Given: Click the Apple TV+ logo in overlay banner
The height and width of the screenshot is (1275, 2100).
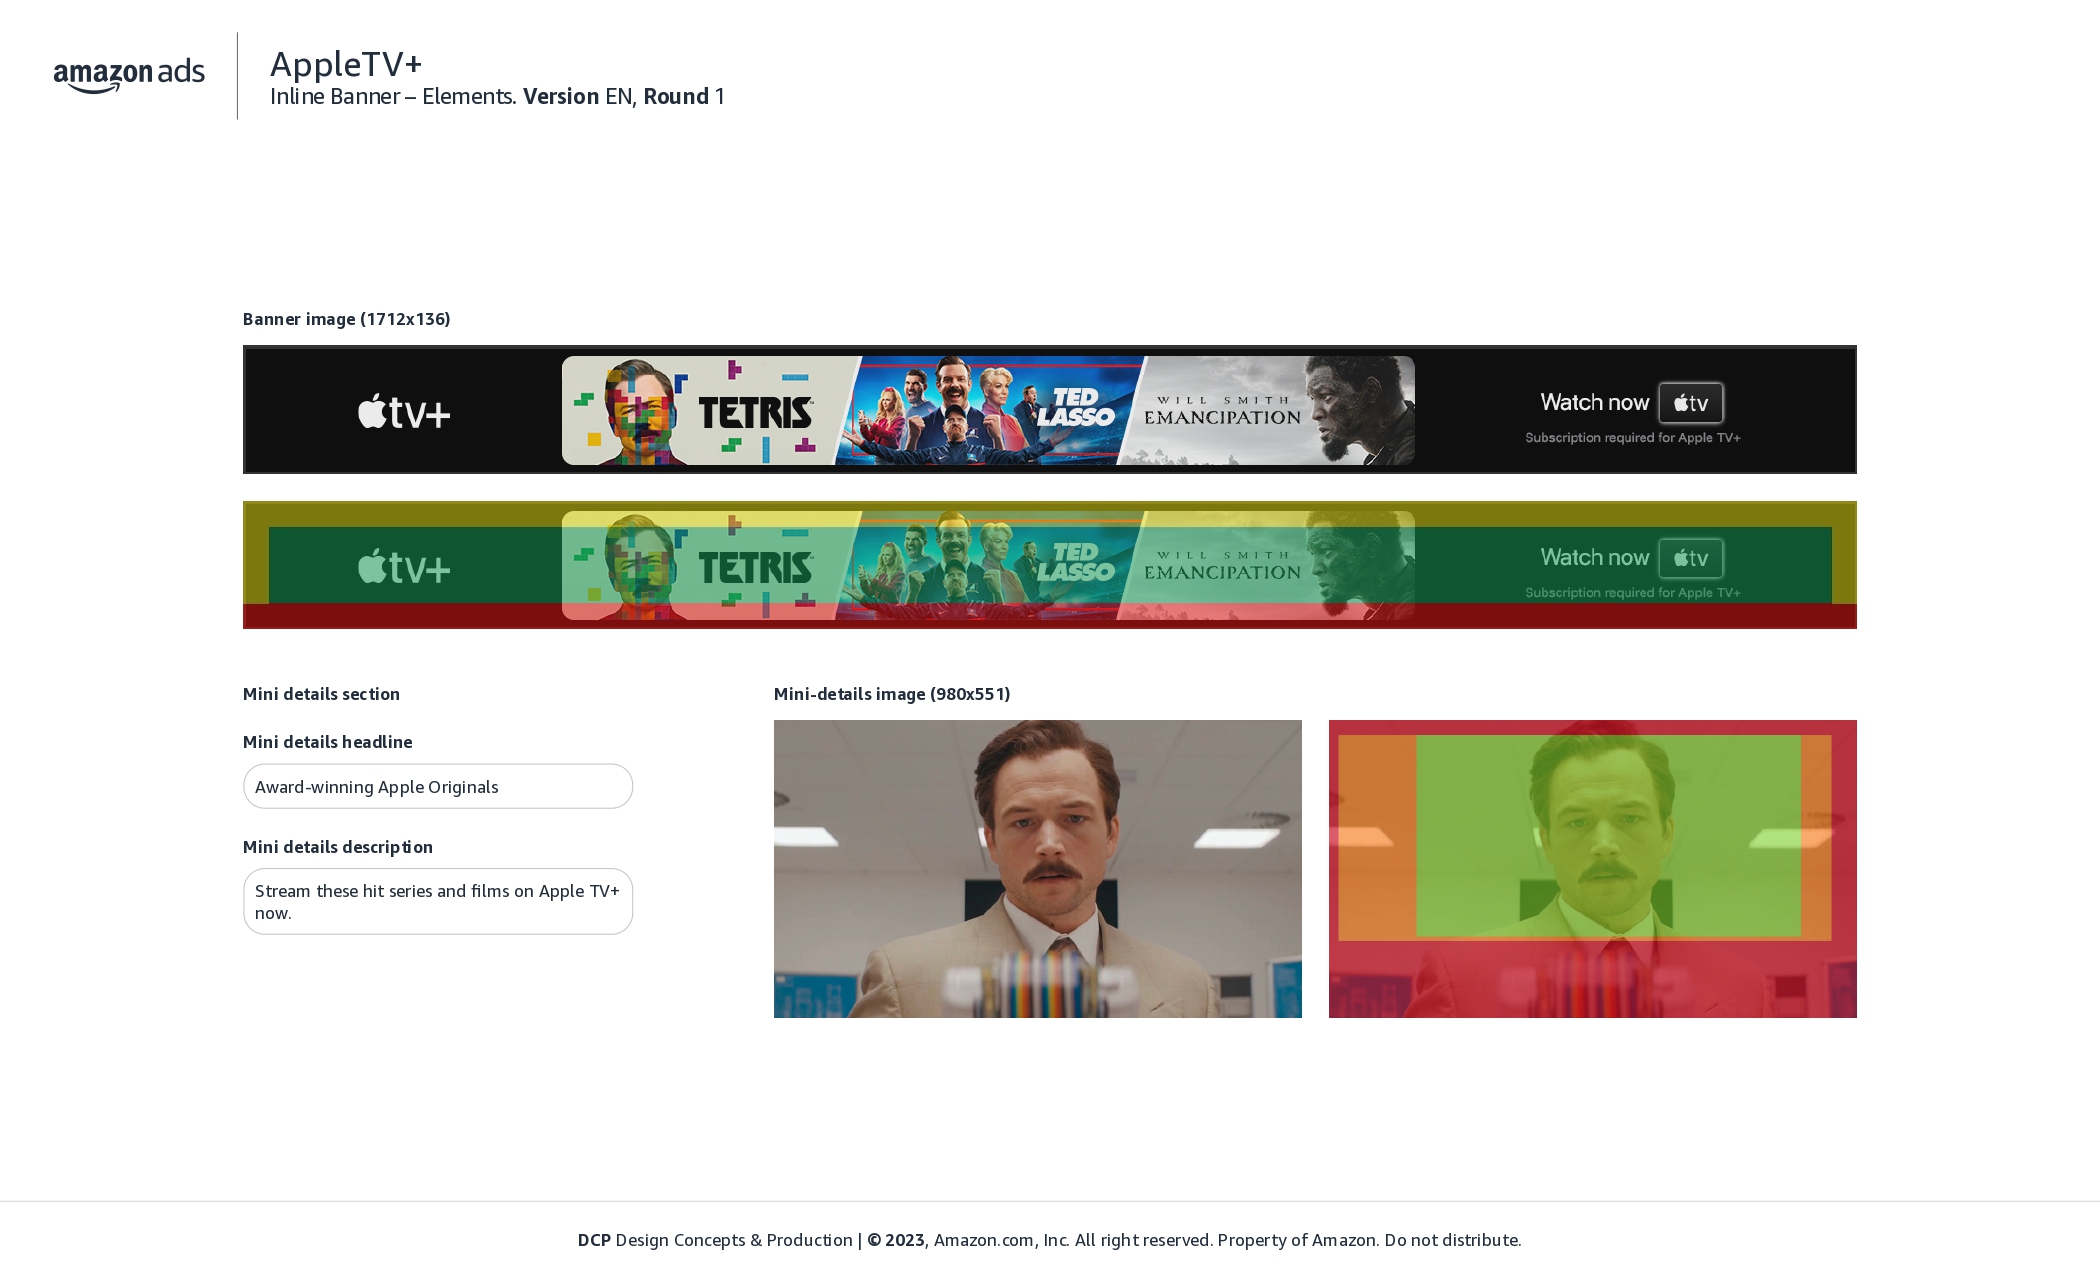Looking at the screenshot, I should [x=404, y=566].
